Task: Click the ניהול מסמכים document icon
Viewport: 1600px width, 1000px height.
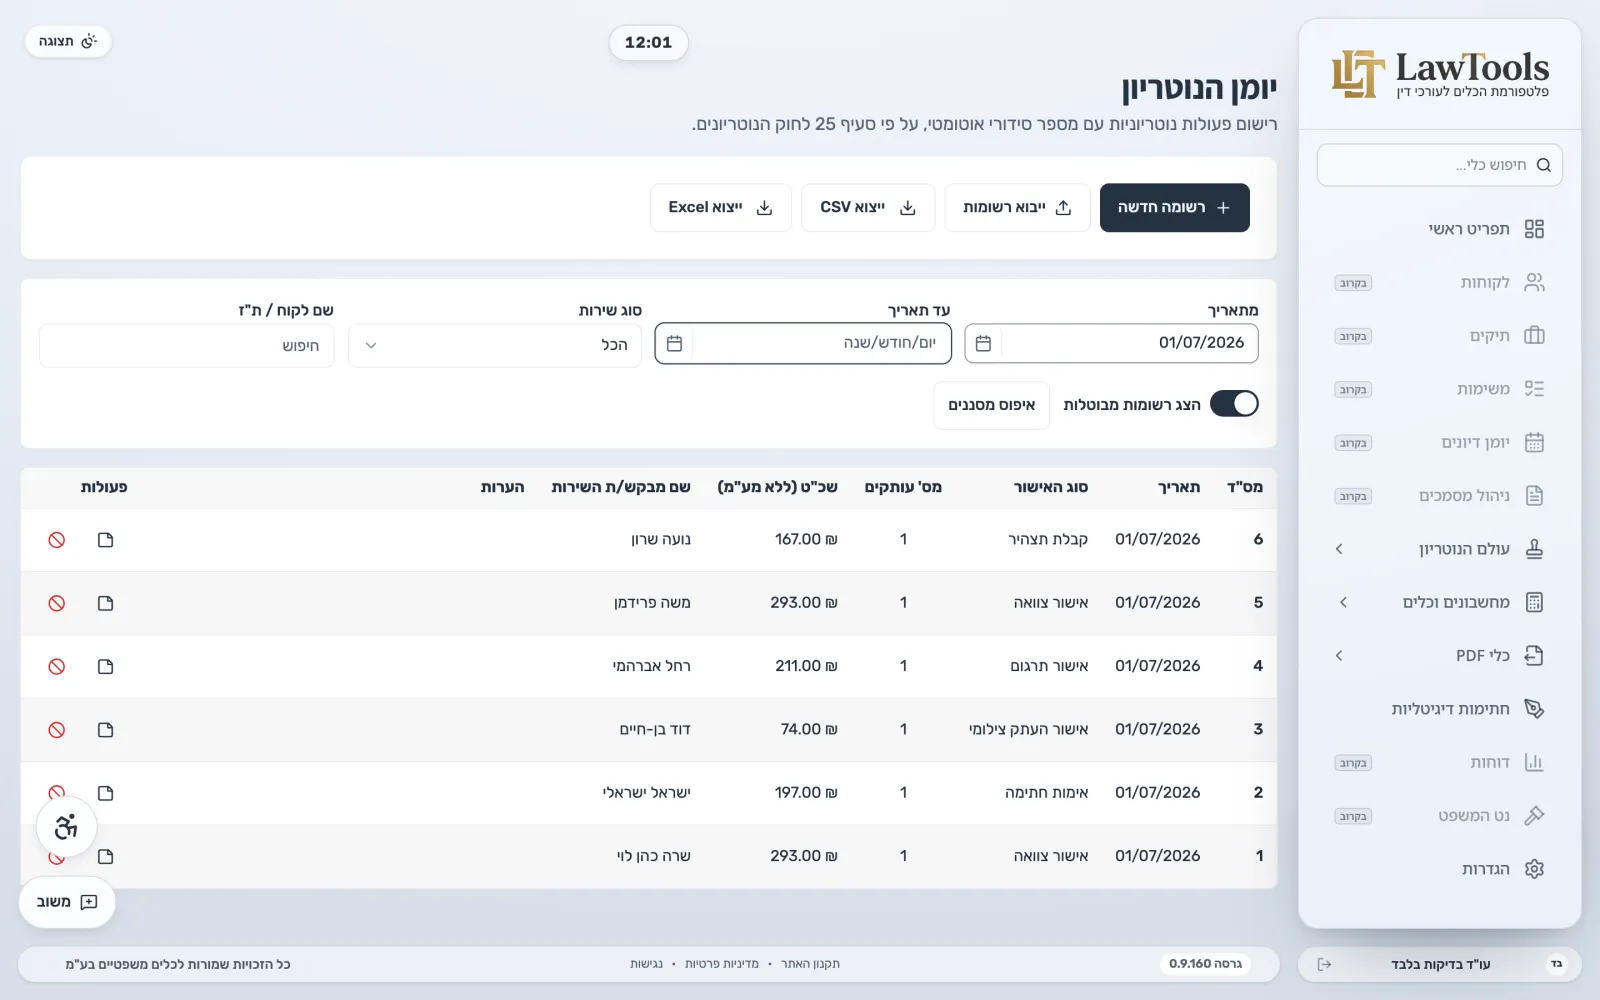Action: coord(1534,495)
